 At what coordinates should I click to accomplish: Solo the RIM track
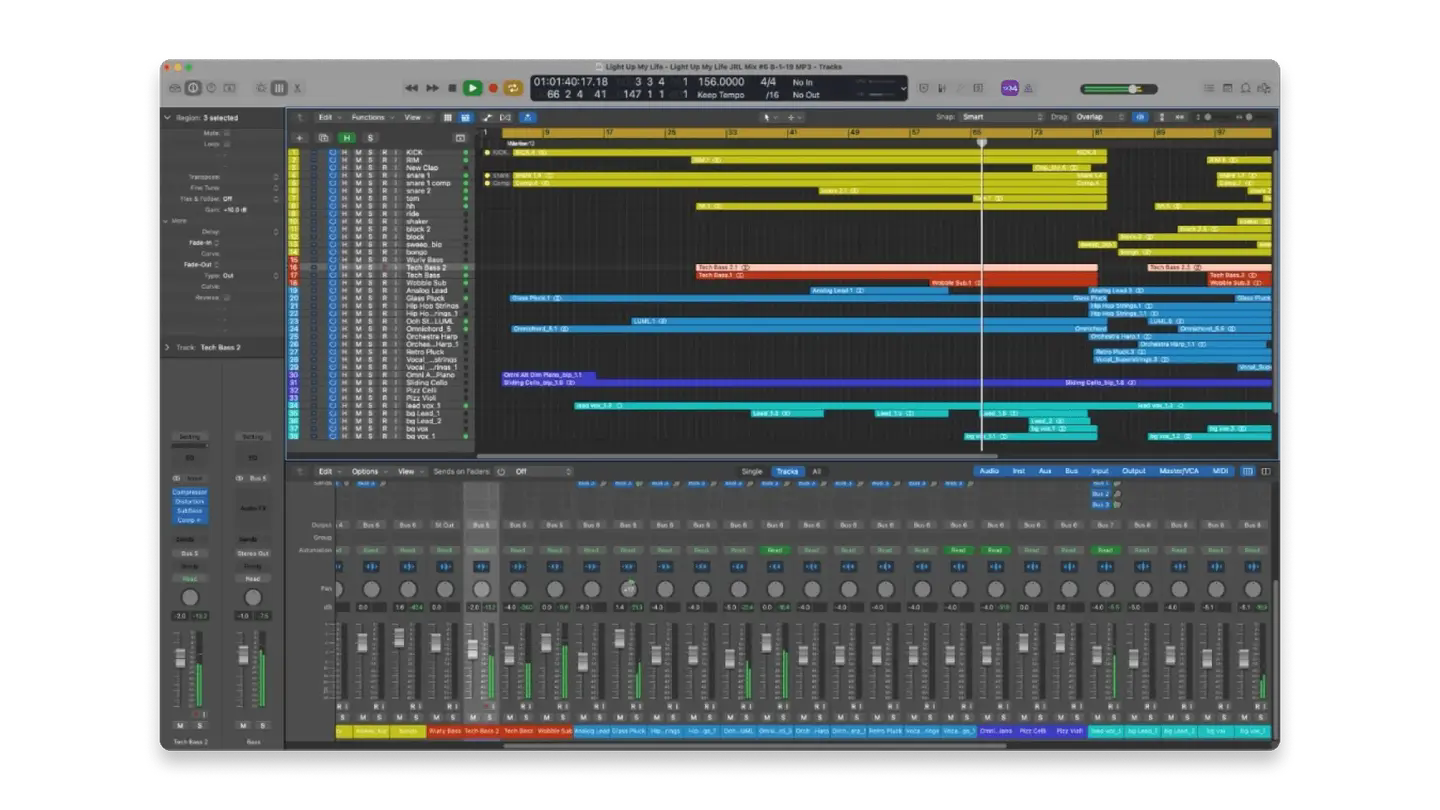pyautogui.click(x=370, y=160)
